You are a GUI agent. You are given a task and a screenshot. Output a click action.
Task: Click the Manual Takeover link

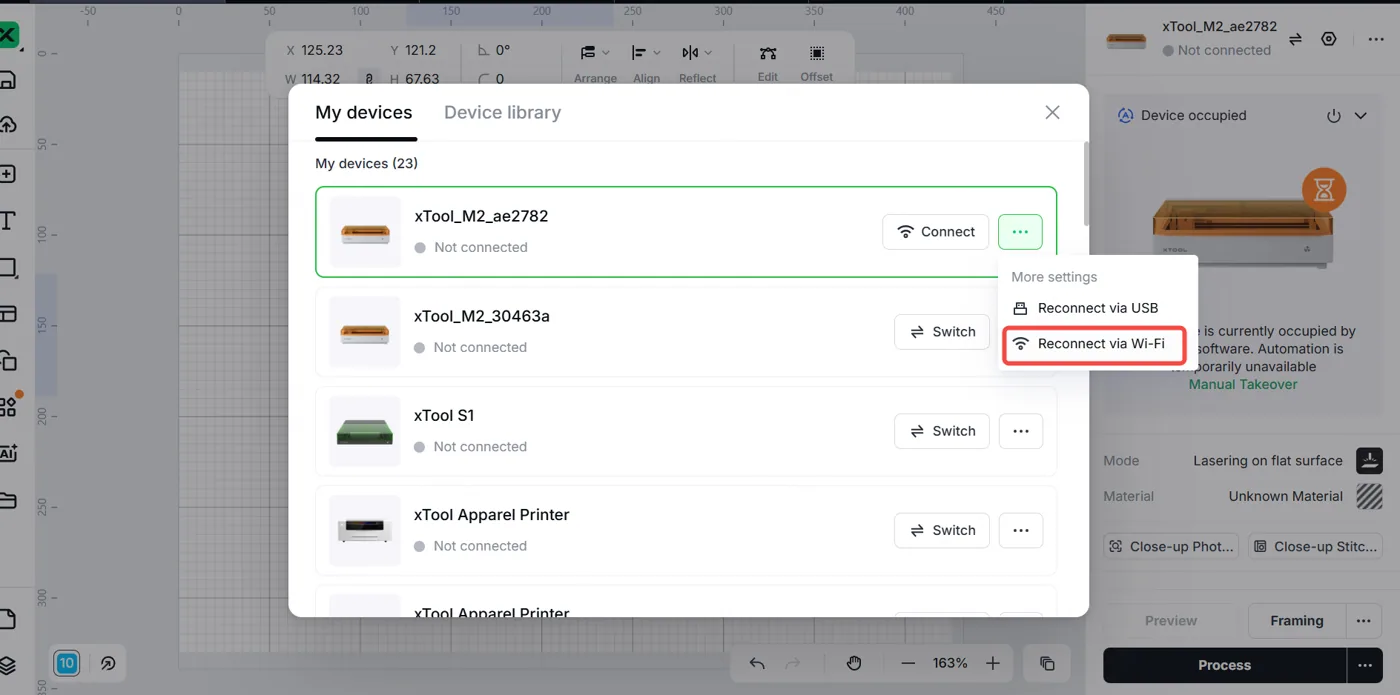coord(1243,384)
